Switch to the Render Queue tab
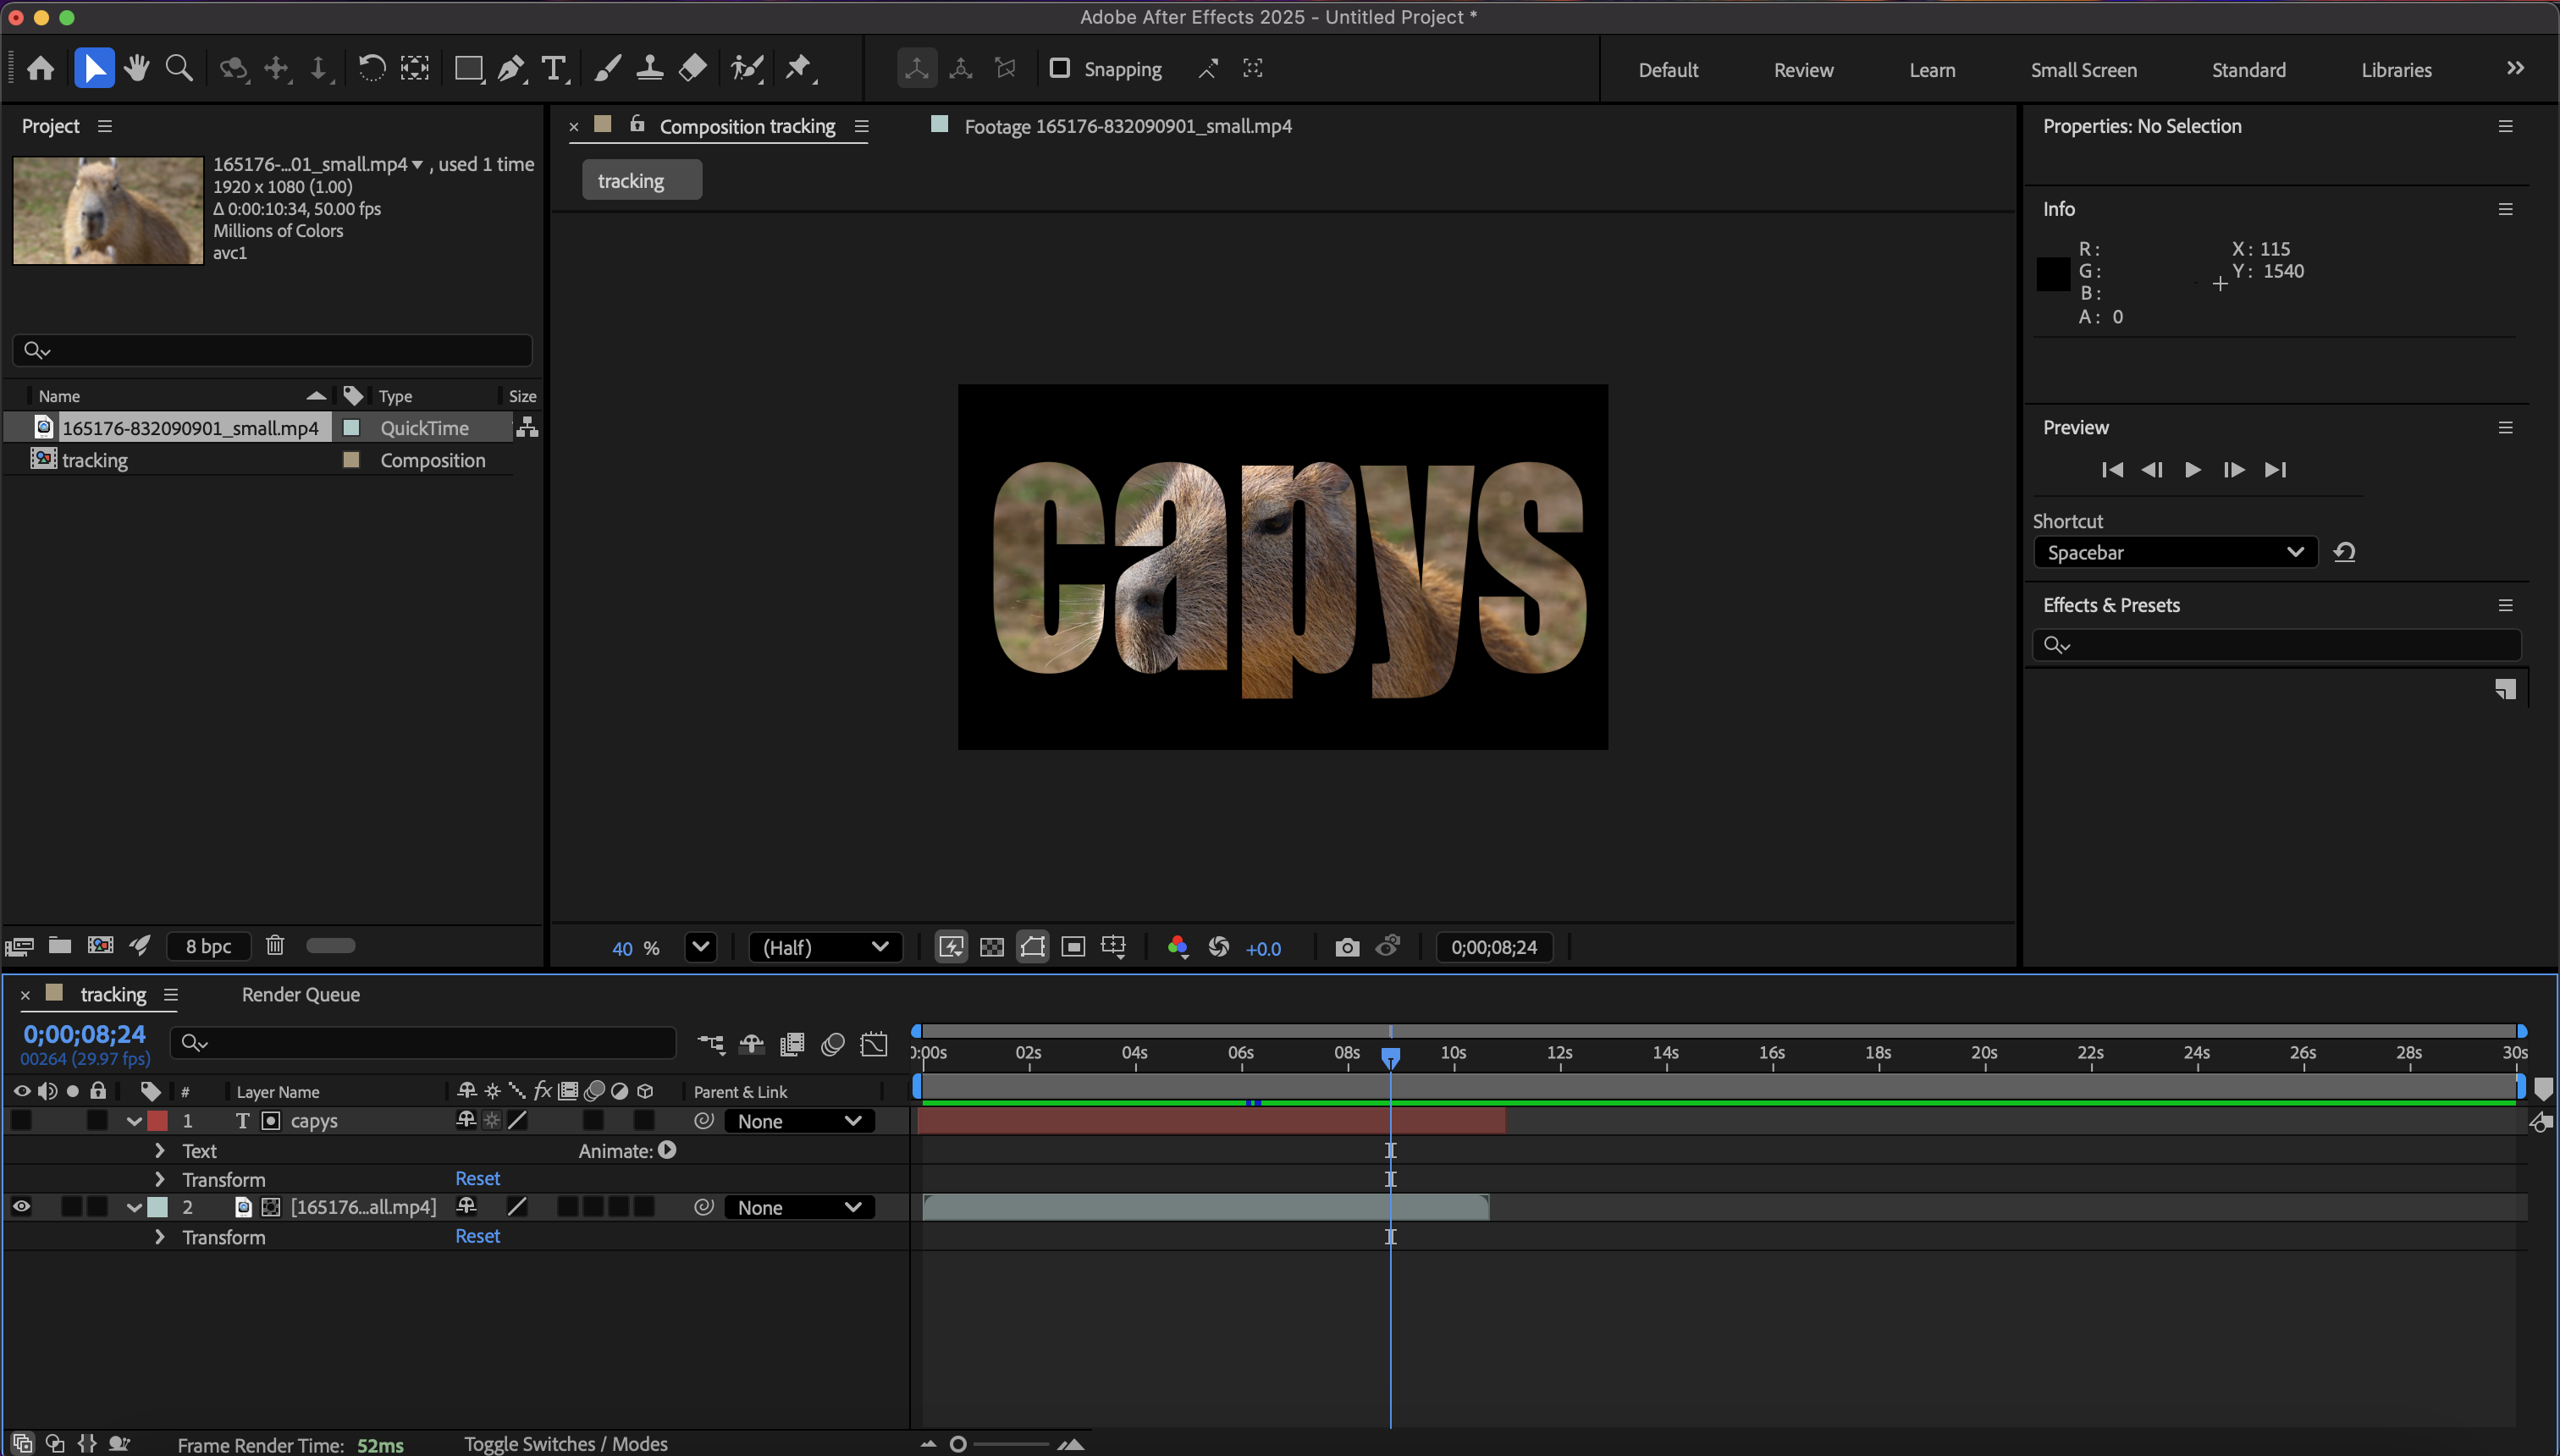 300,994
